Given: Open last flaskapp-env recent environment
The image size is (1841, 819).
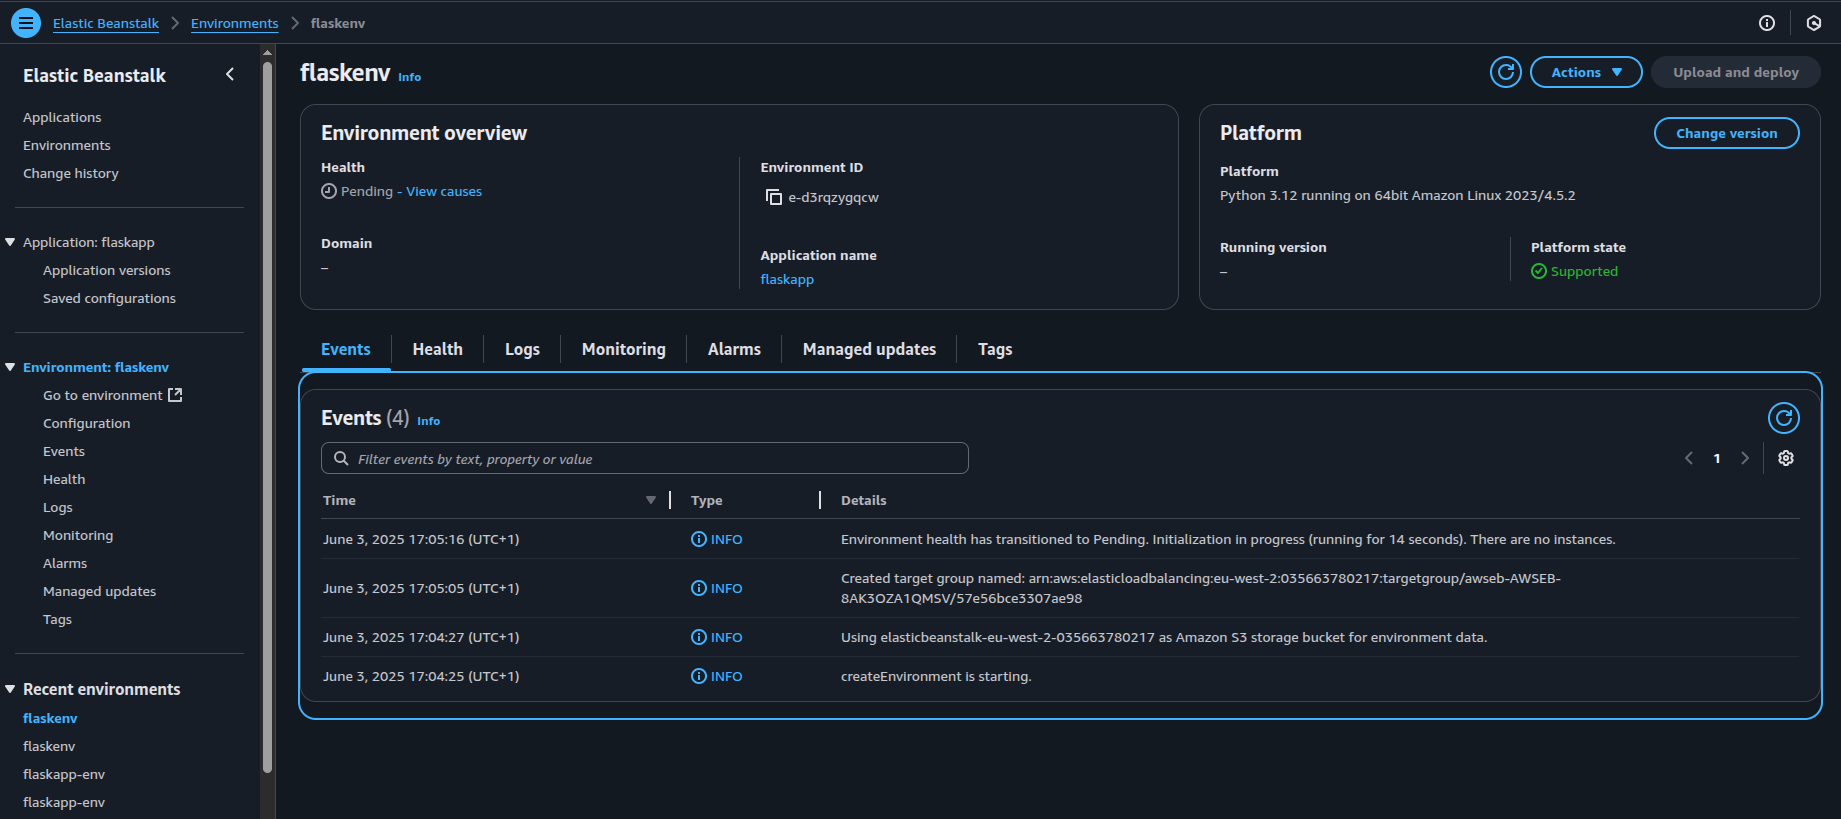Looking at the screenshot, I should (64, 802).
